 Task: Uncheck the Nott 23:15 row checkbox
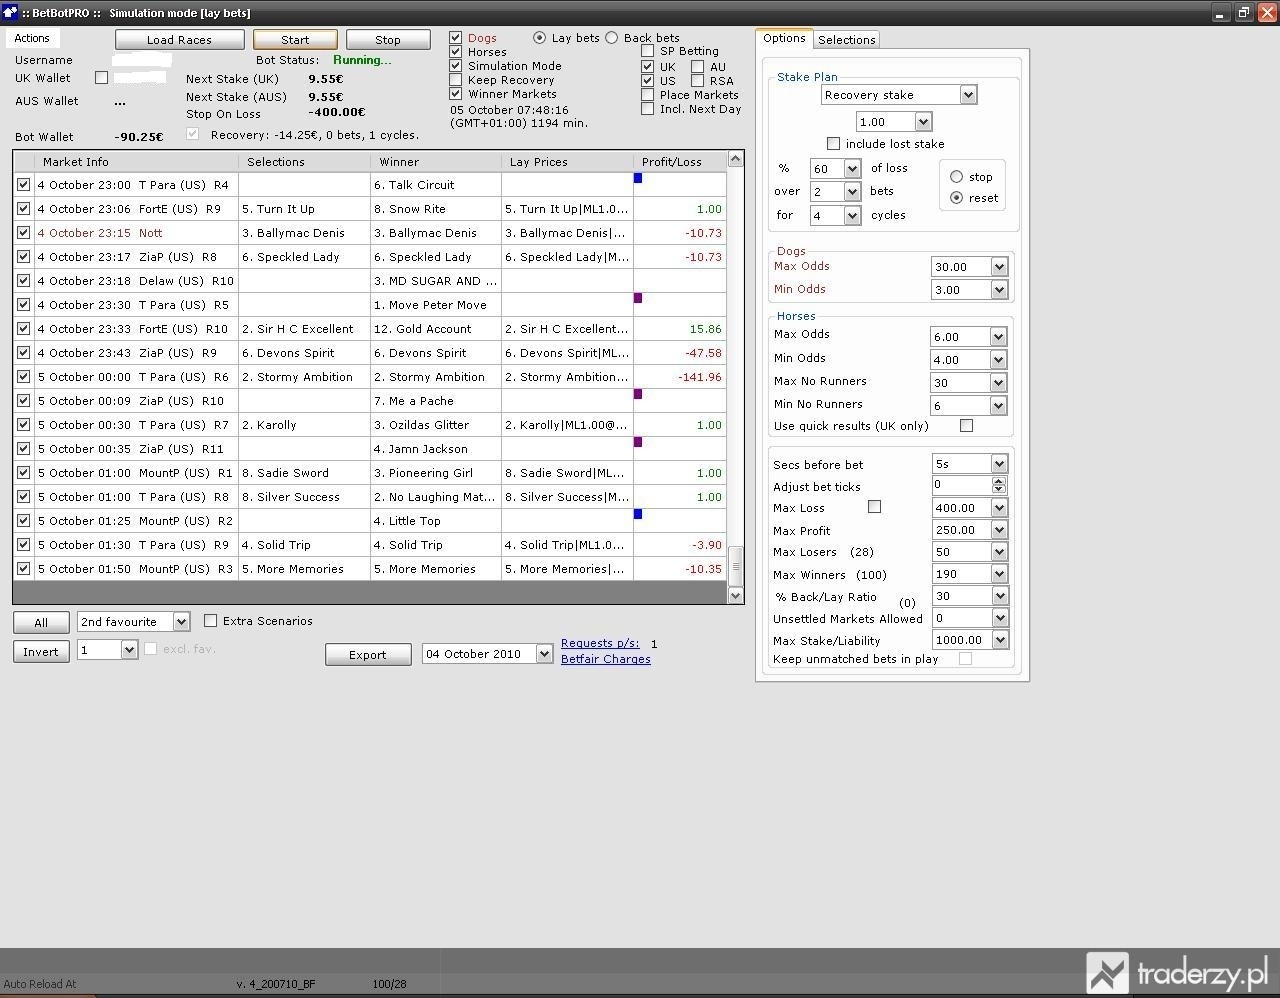[24, 233]
